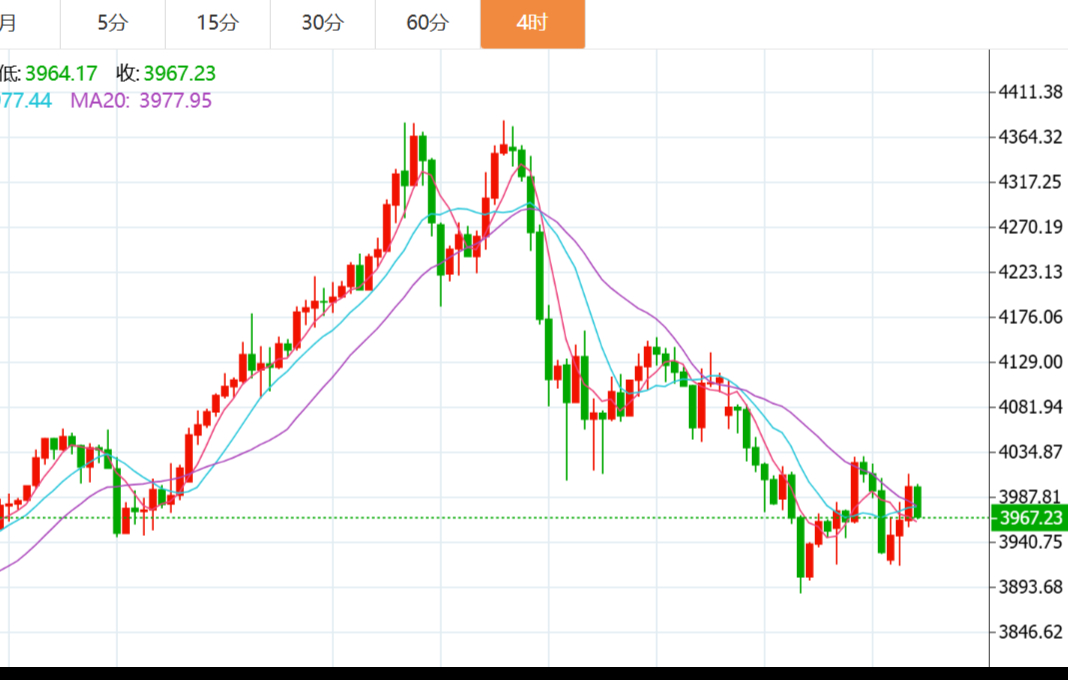Click the 4364.32 price axis label
The height and width of the screenshot is (680, 1068).
[1030, 137]
